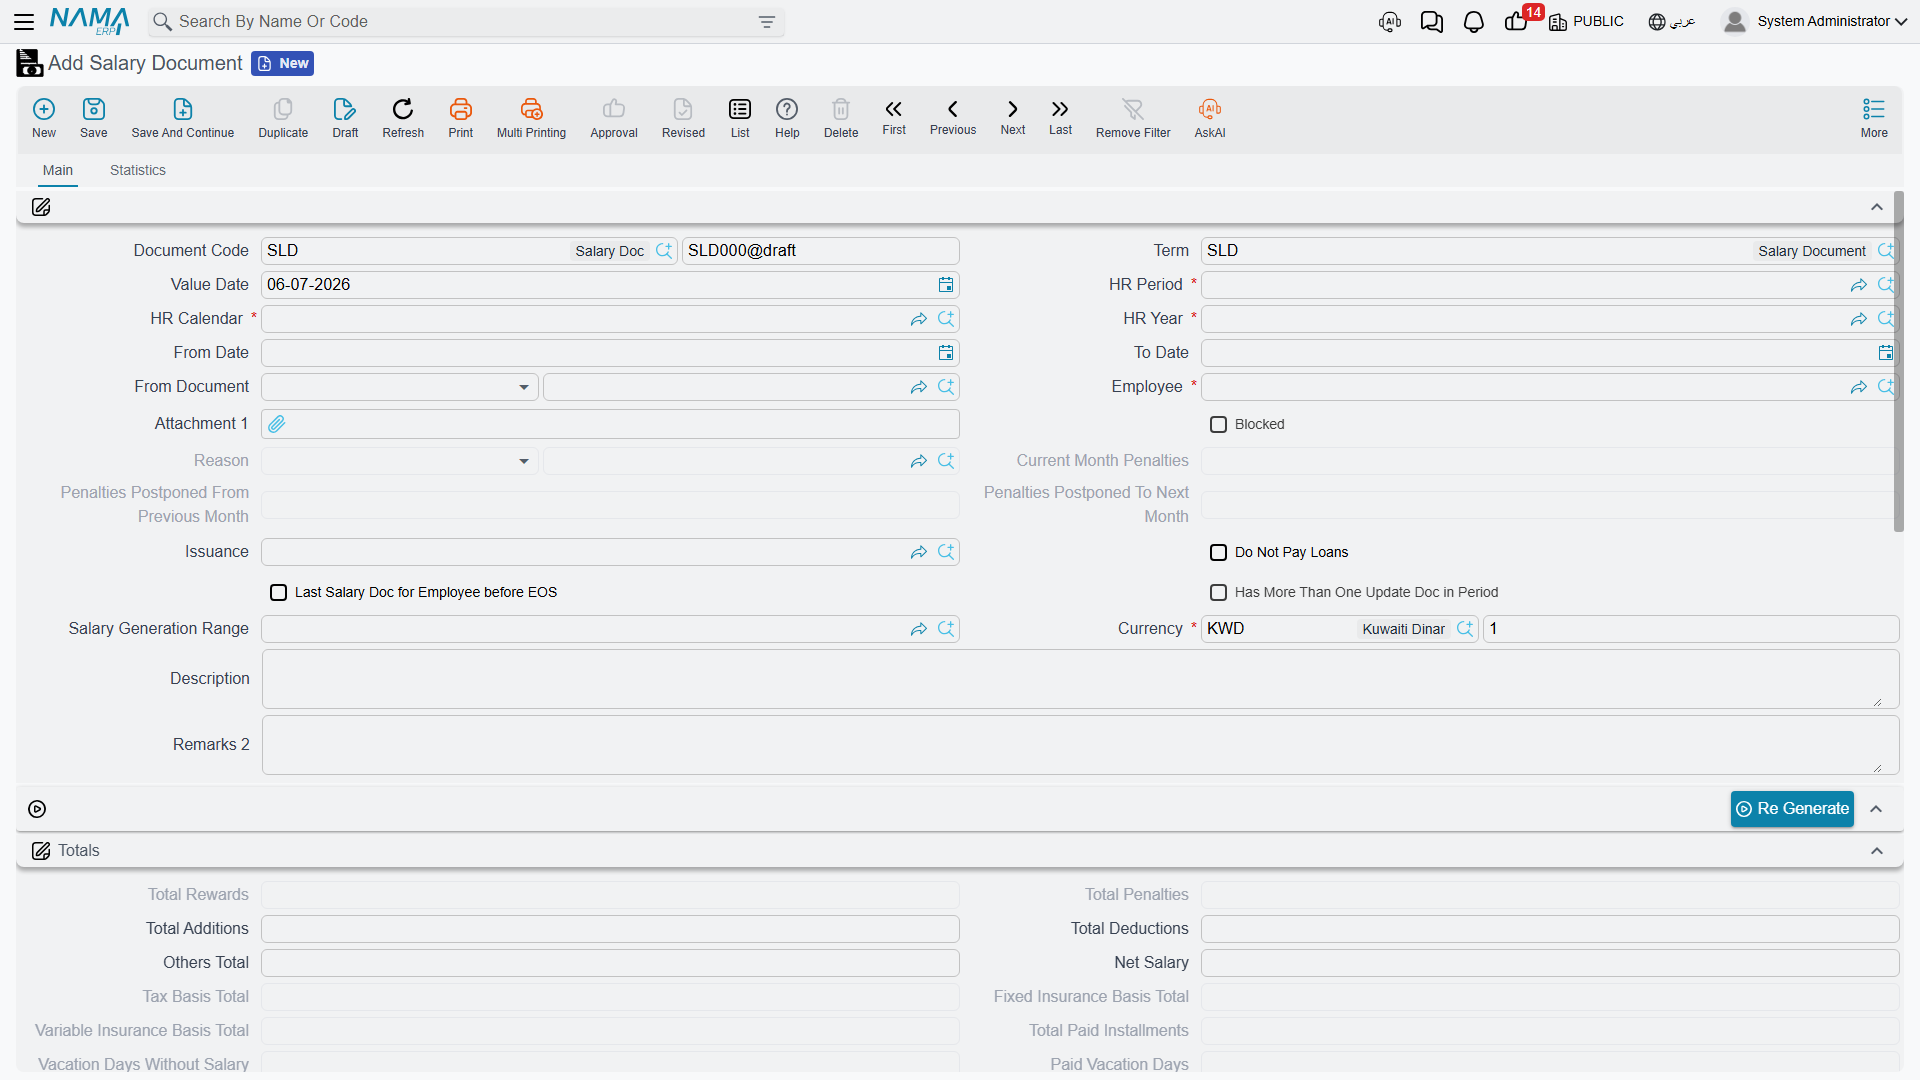Click Issuance open-record arrow icon
This screenshot has height=1080, width=1920.
coord(919,552)
